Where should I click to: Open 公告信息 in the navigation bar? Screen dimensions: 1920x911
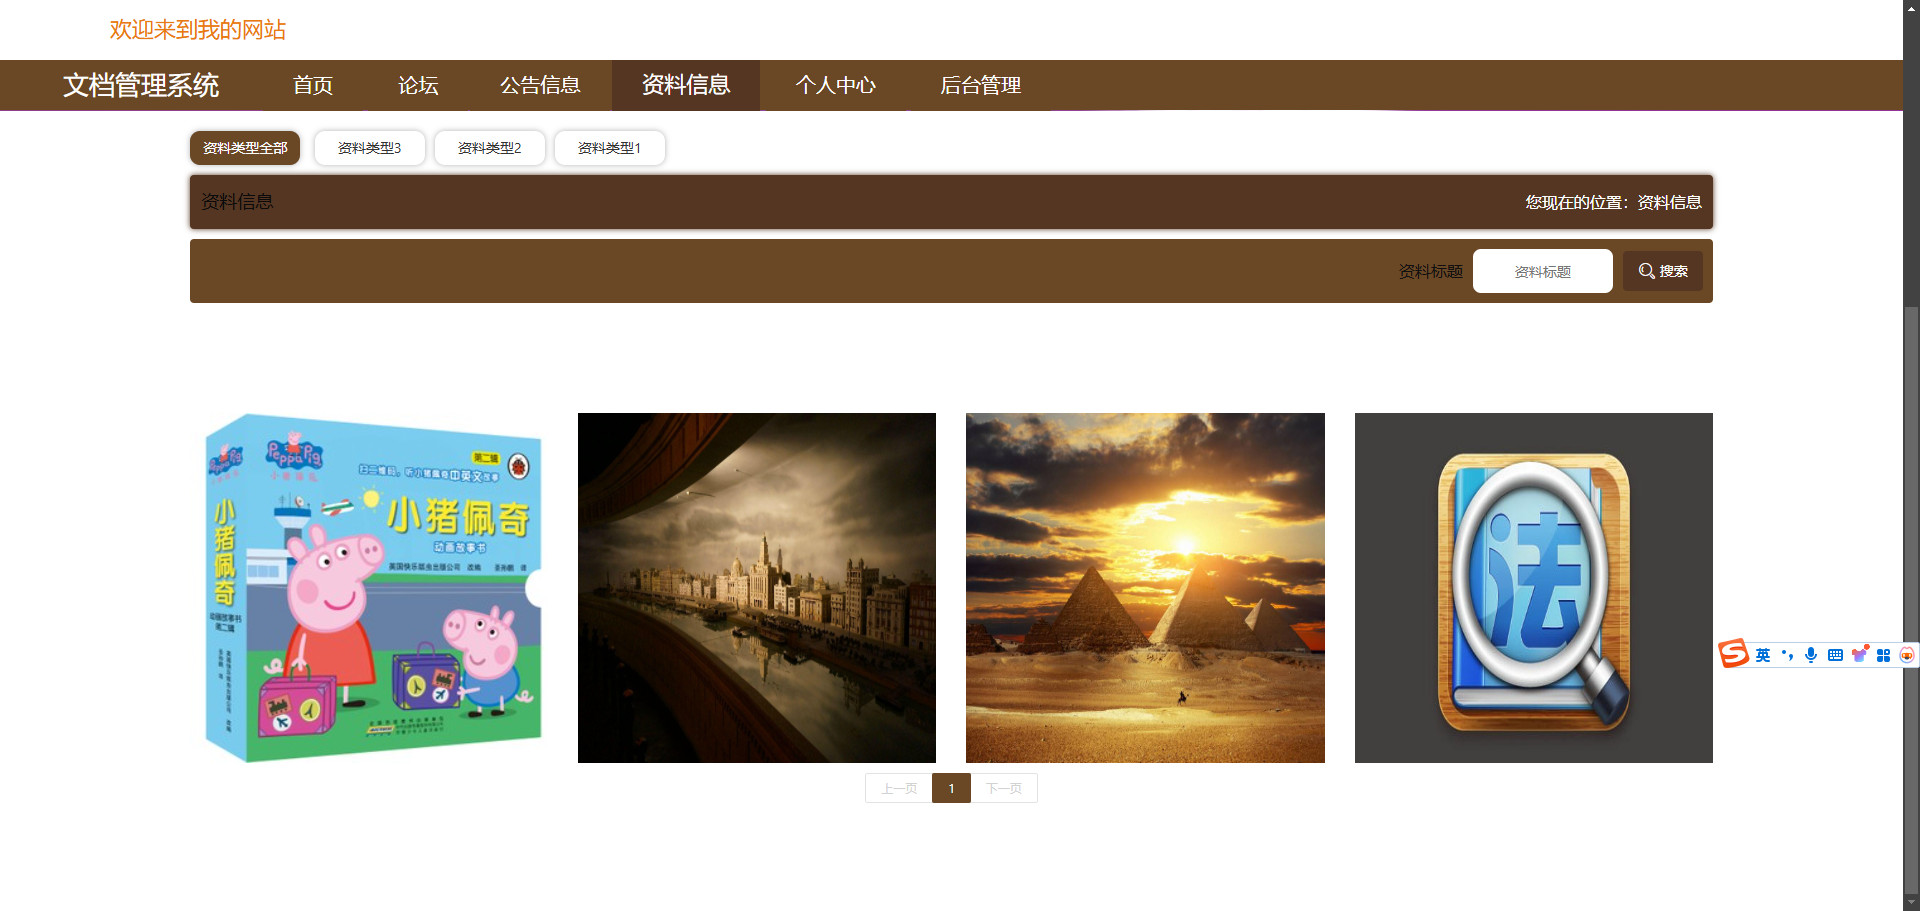point(540,85)
